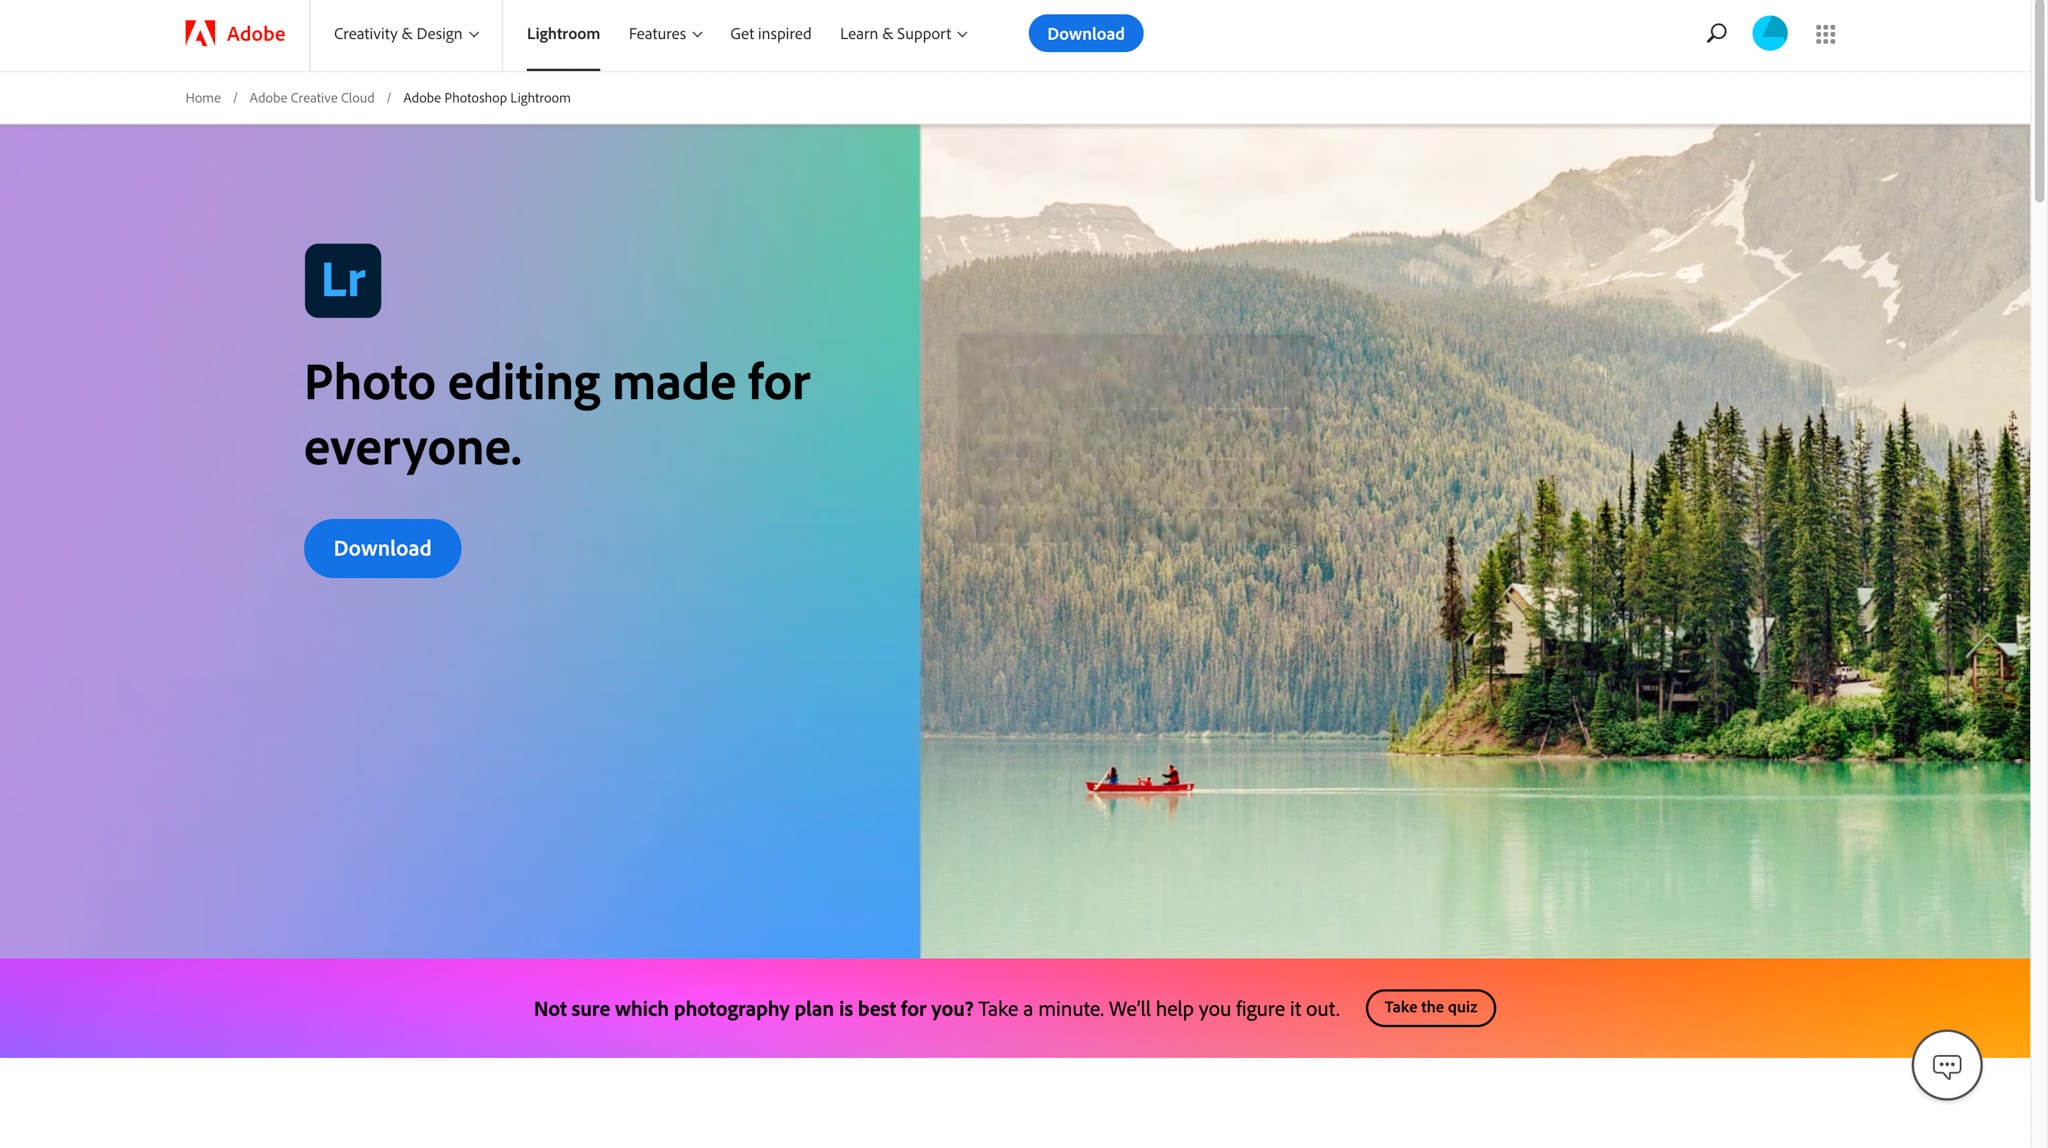Open the app switcher grid icon
The width and height of the screenshot is (2048, 1148).
pos(1825,34)
